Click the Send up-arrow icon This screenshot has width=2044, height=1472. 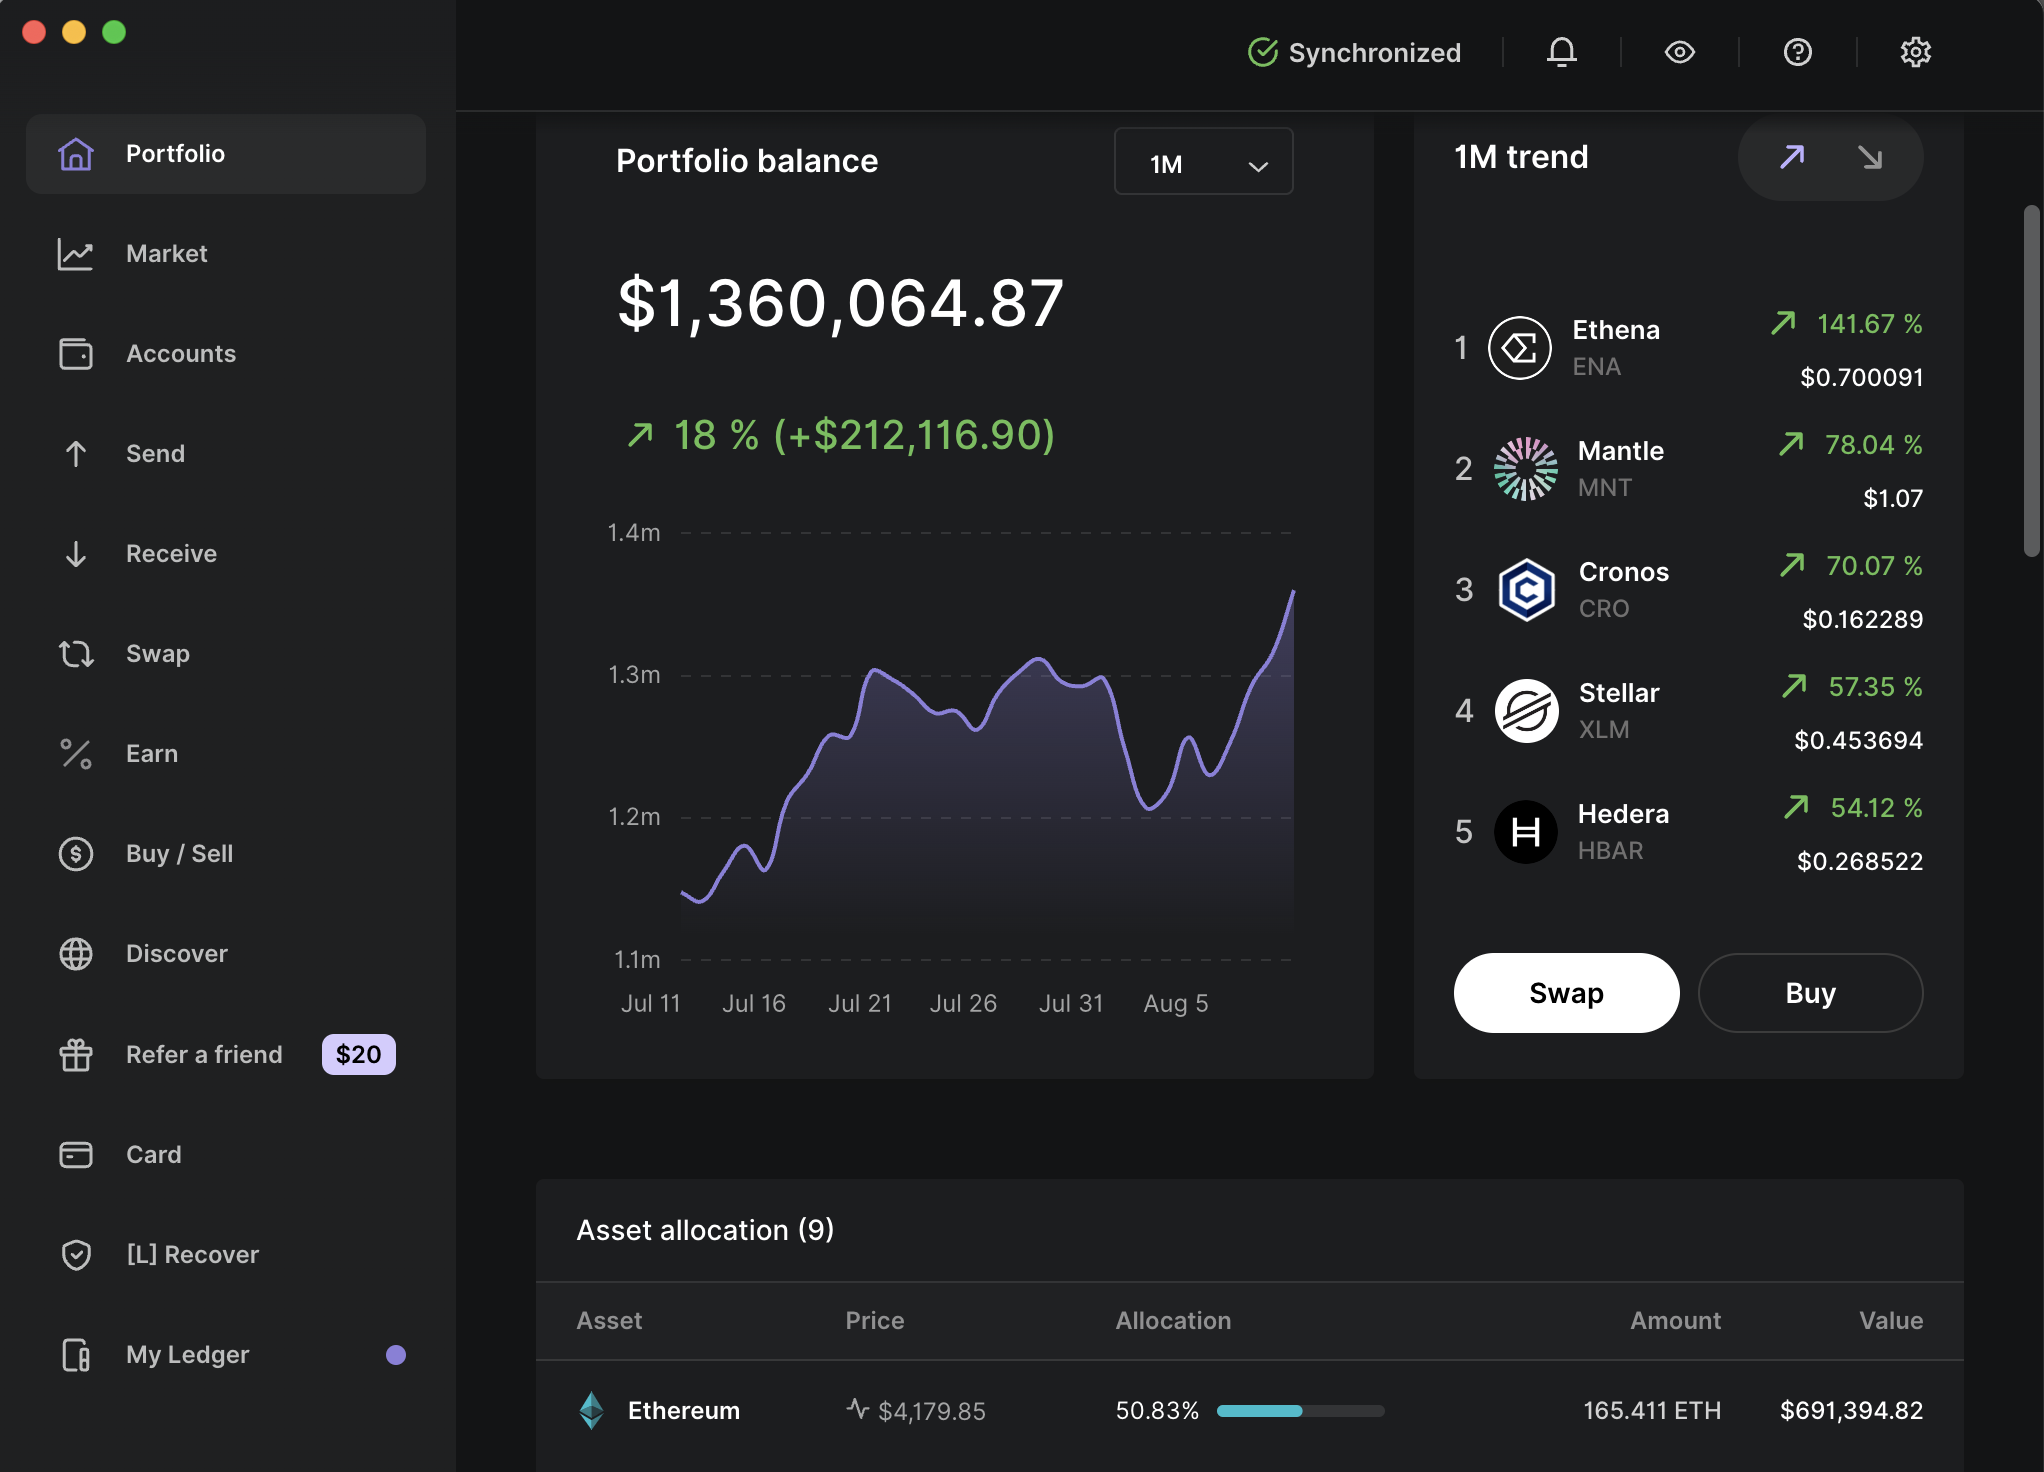76,454
